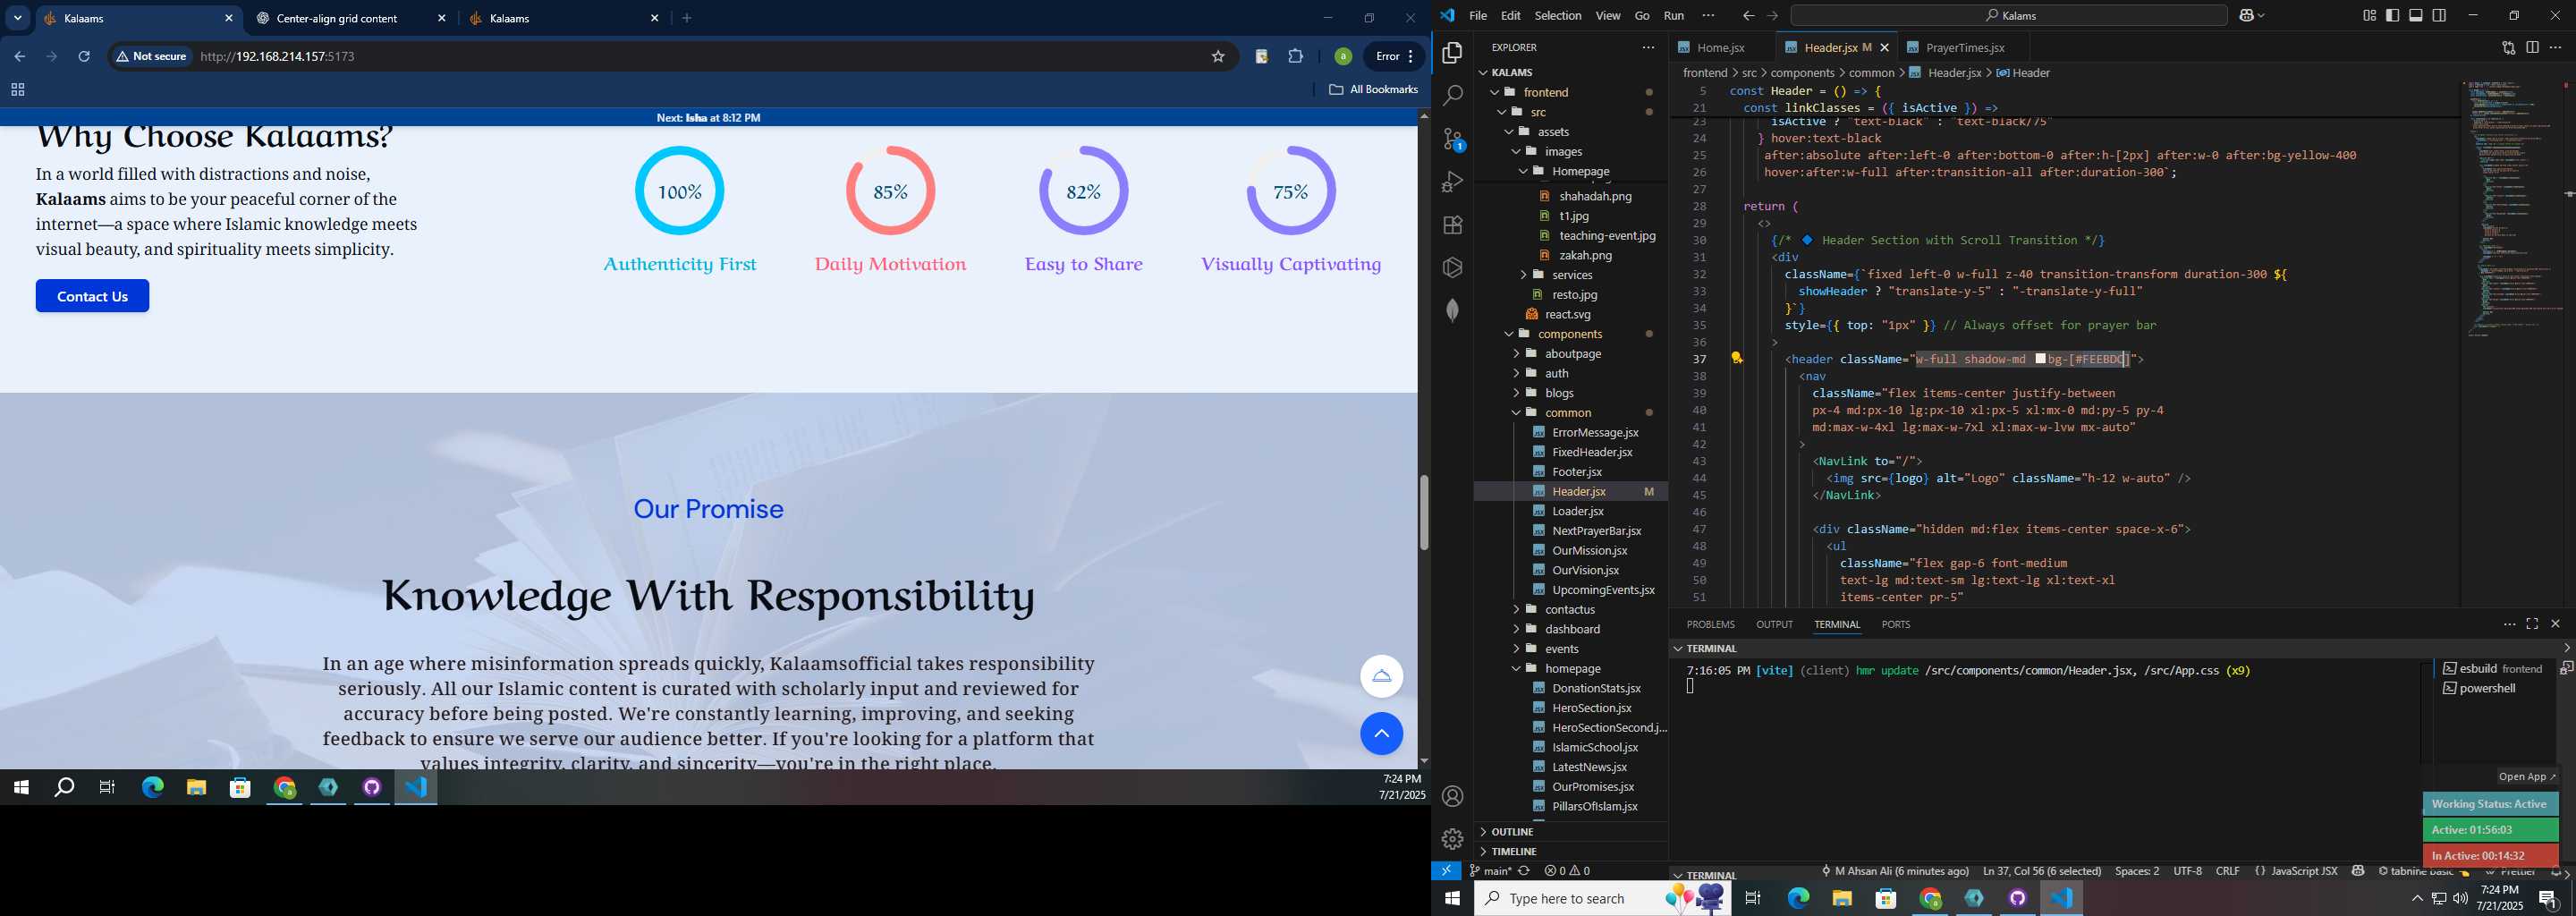Screen dimensions: 2576x916
Task: Click the Open App button in VS Code
Action: (2526, 777)
